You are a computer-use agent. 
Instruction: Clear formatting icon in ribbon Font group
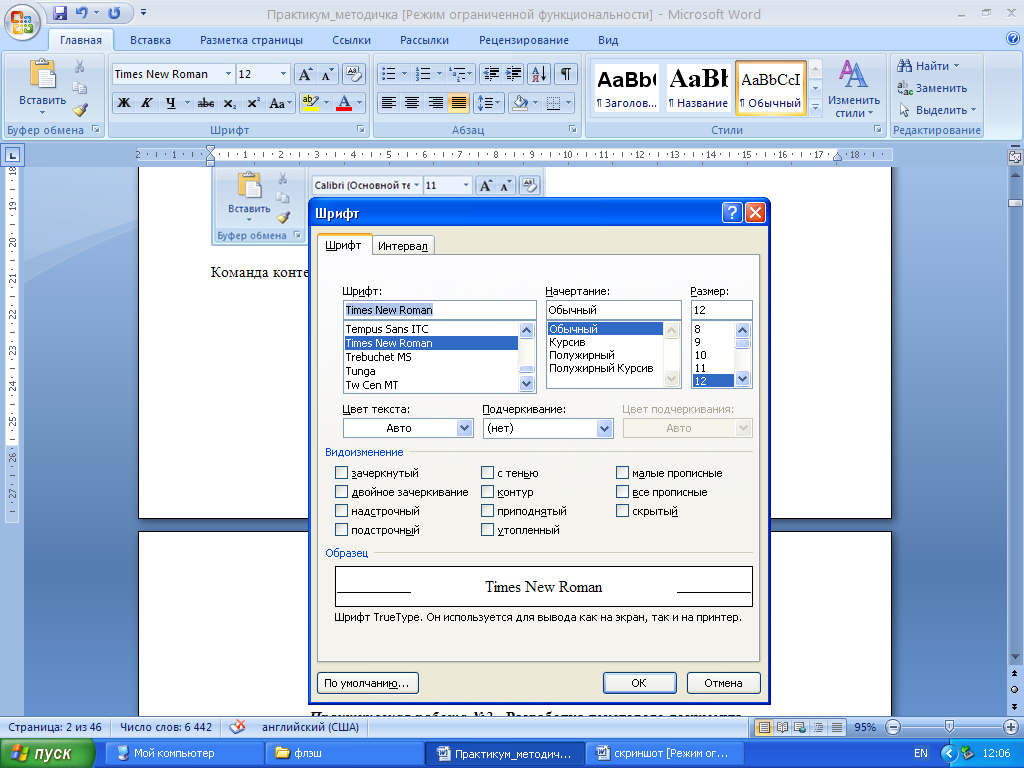point(353,74)
